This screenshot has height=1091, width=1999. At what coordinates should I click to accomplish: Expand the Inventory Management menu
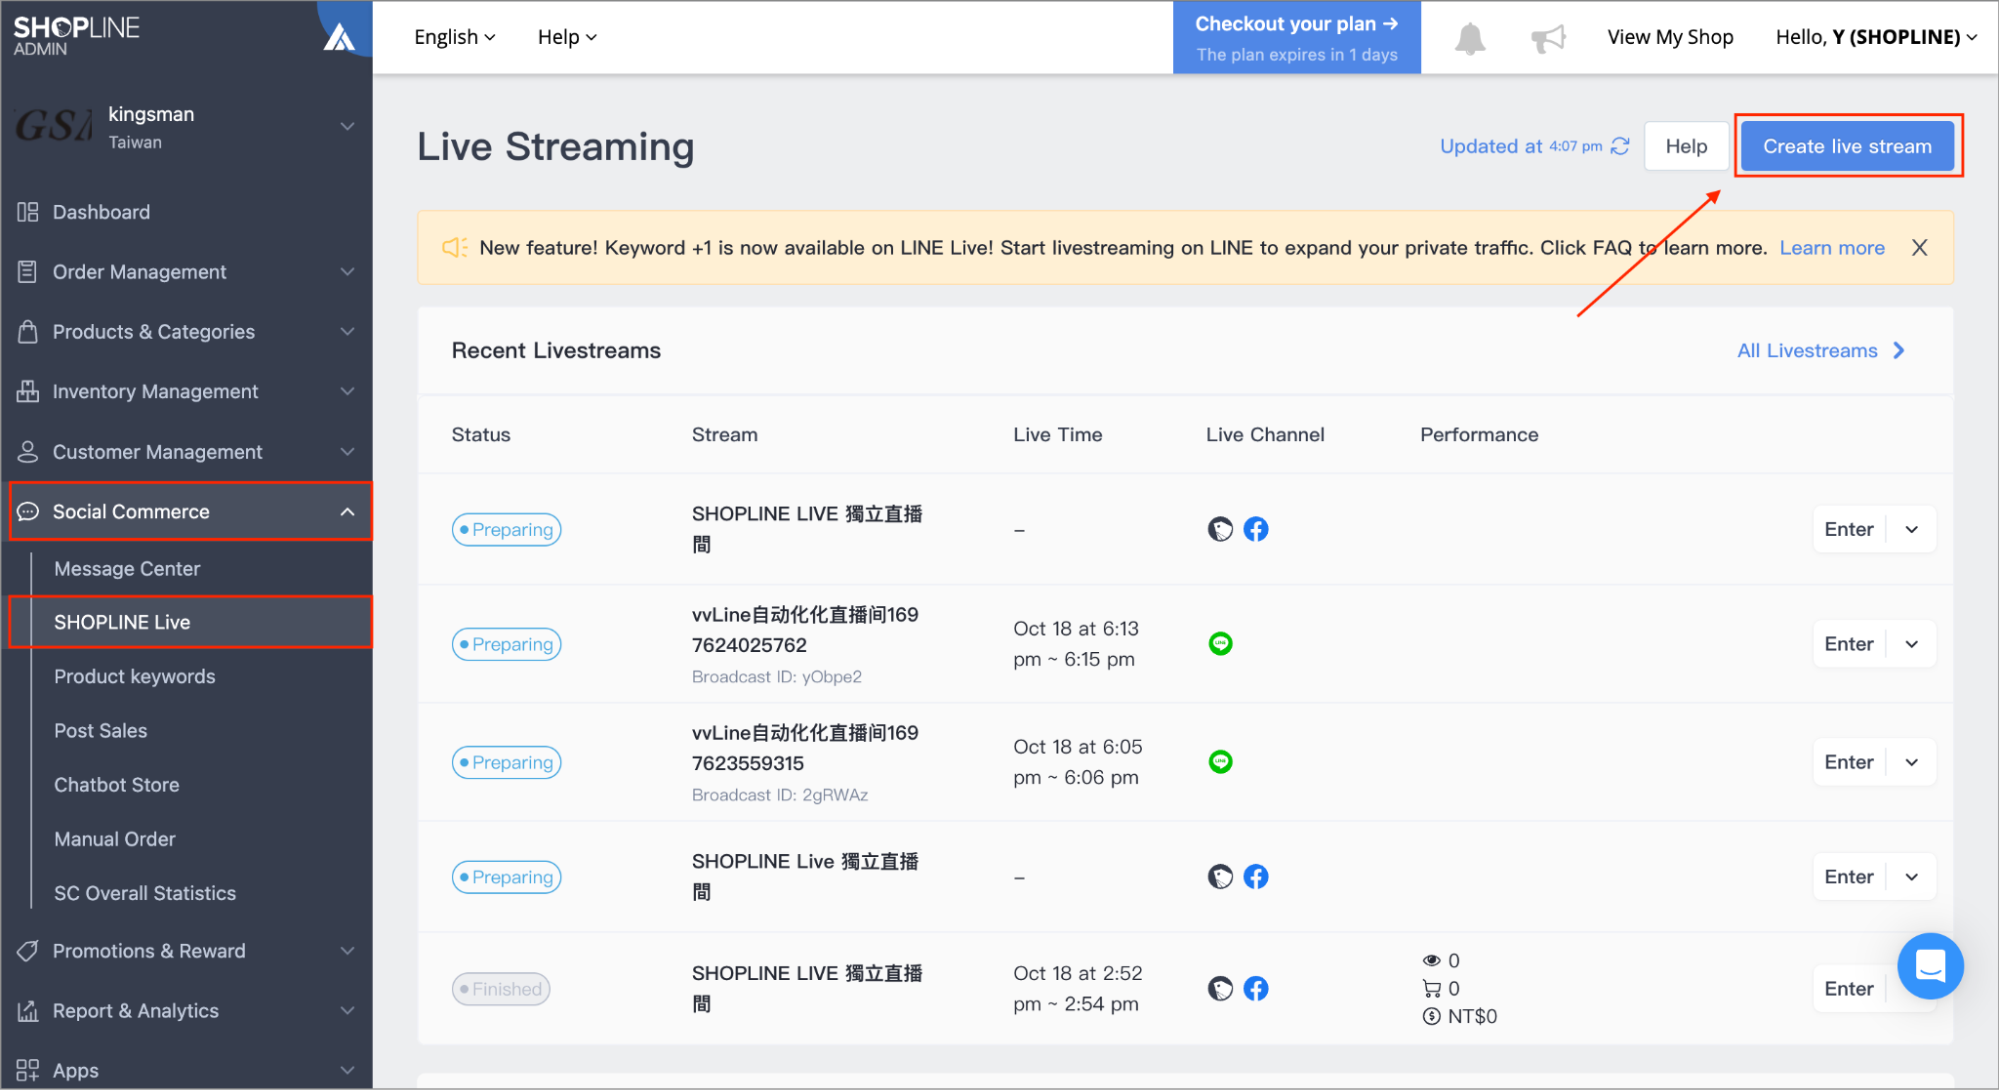(347, 392)
